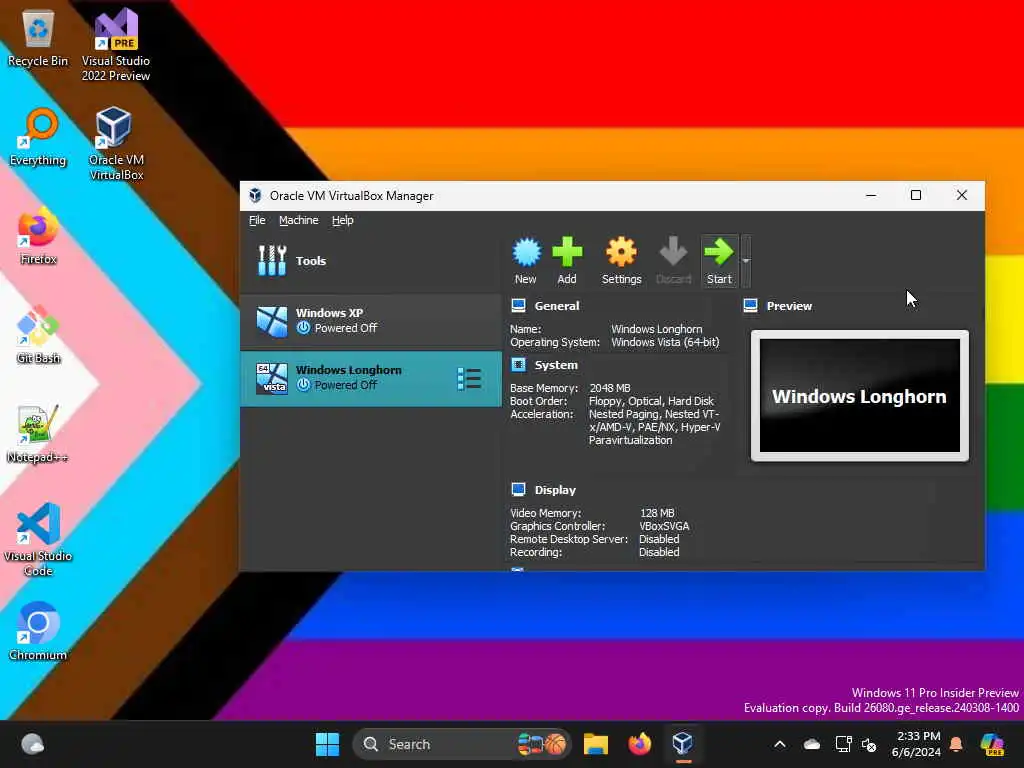Select the Recycle Bin desktop icon
The width and height of the screenshot is (1024, 768).
38,39
